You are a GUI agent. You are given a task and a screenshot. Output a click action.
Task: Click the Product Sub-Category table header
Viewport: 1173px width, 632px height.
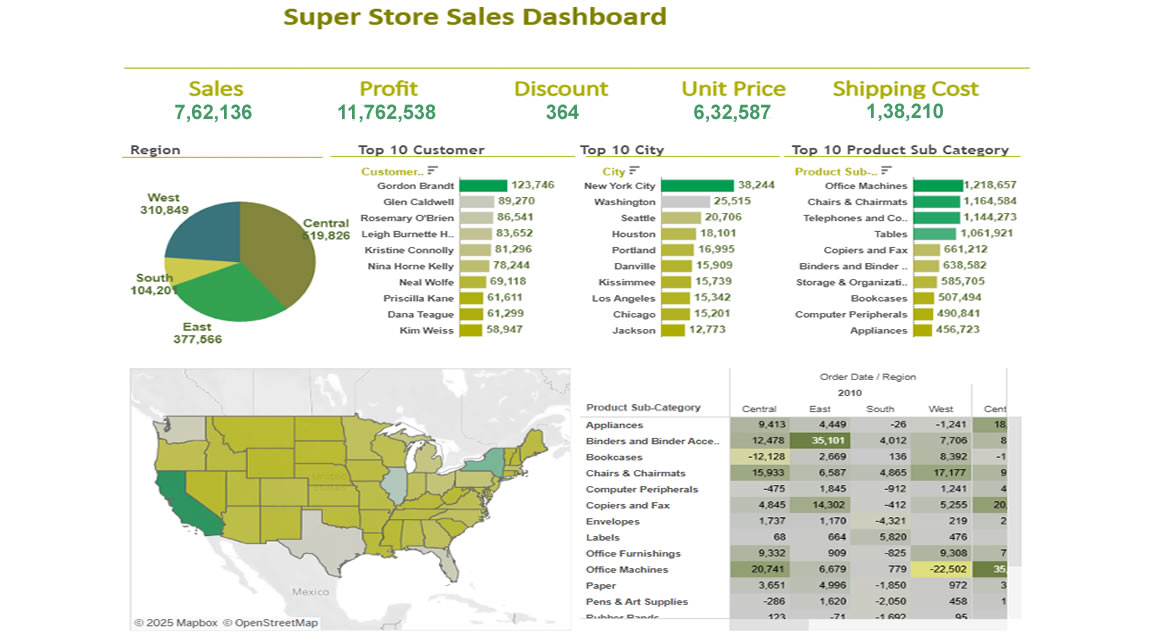[x=643, y=408]
